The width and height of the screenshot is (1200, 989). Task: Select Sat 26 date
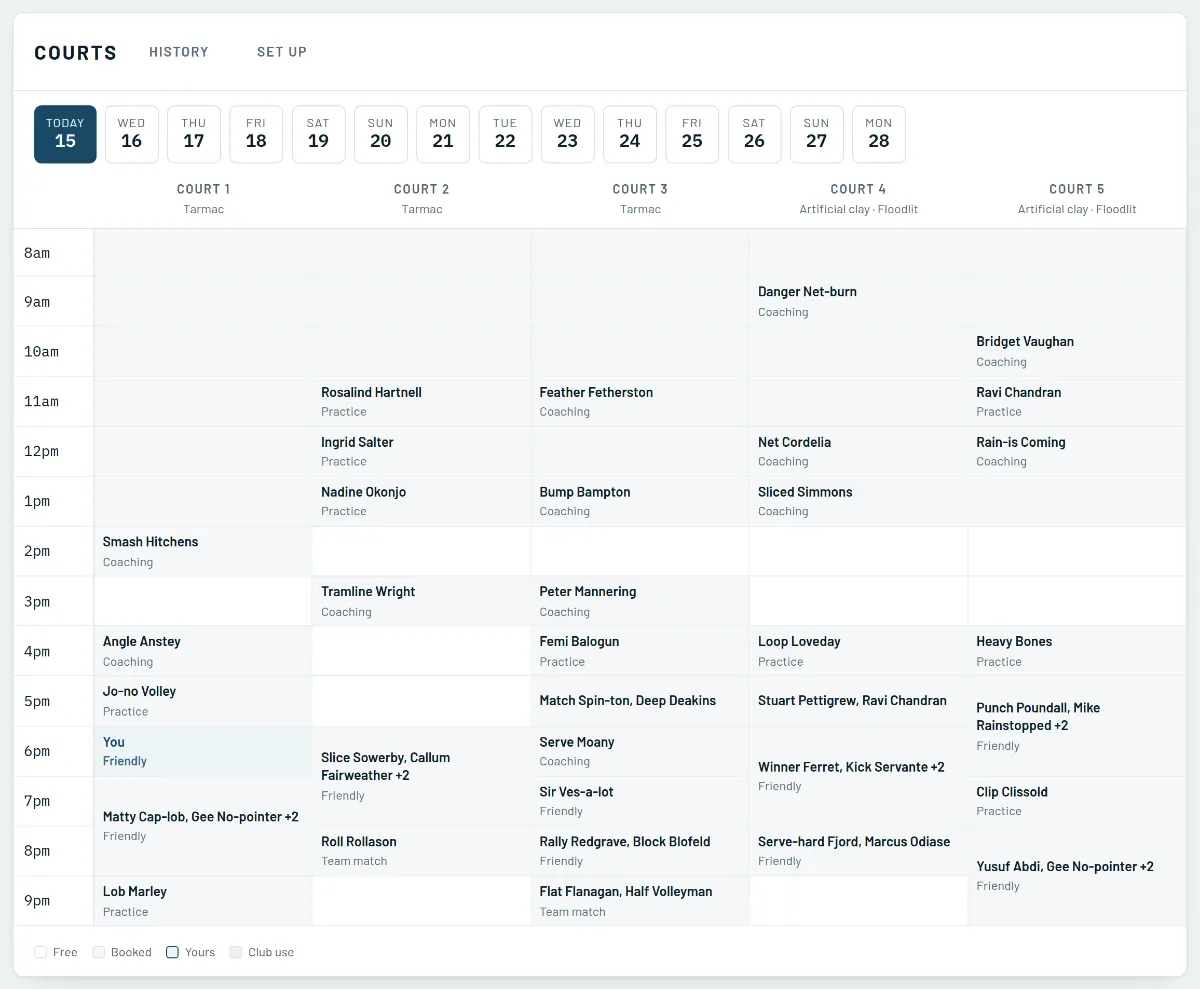pos(754,134)
